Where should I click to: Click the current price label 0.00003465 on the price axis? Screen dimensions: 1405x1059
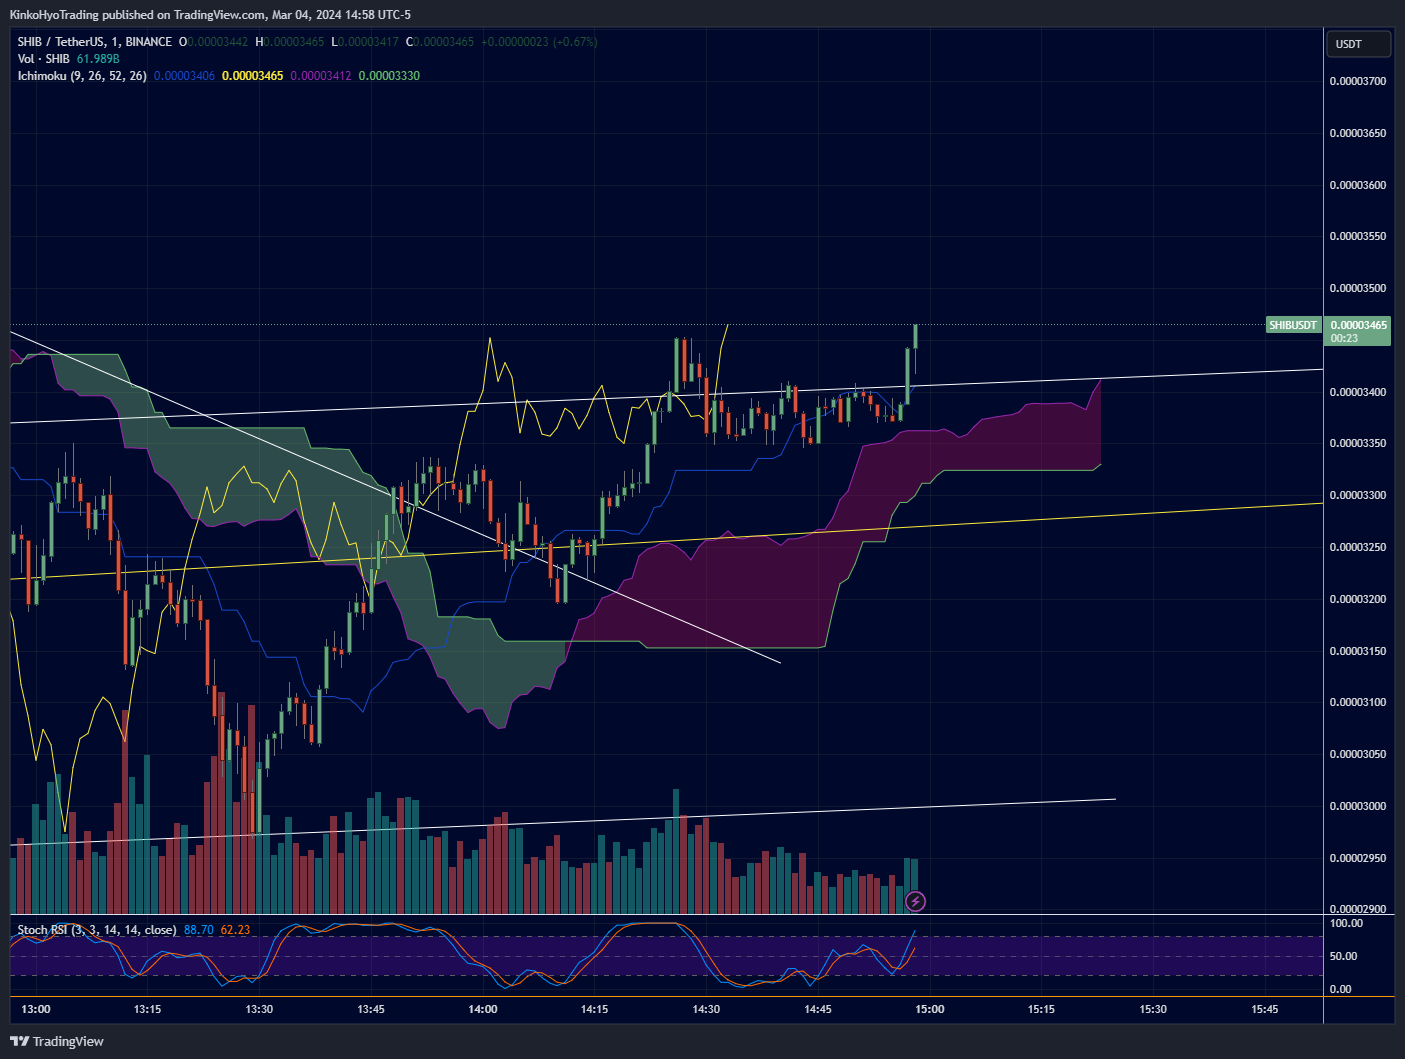click(1358, 325)
